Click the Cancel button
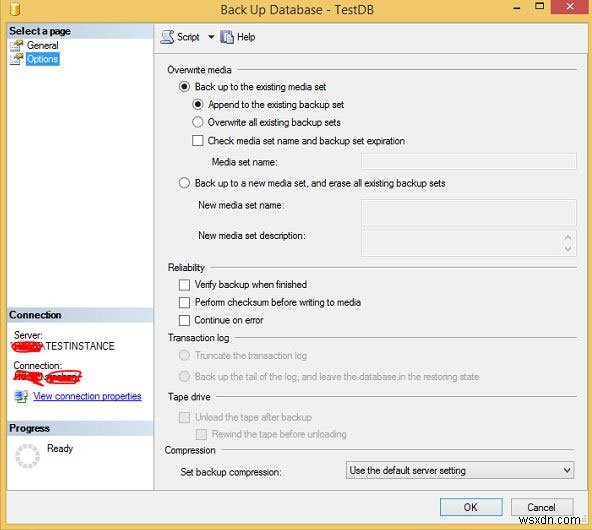 pos(542,507)
